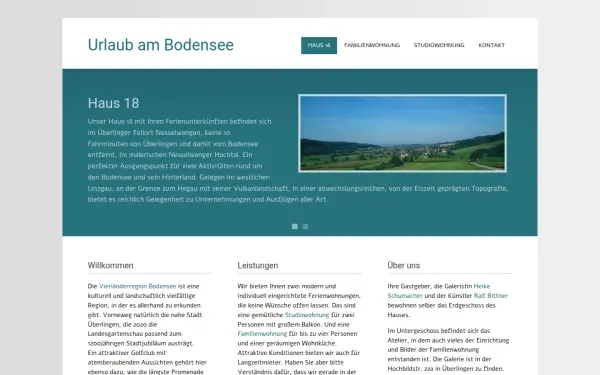Click the Urlaub am Bodensee site title
Viewport: 600px width, 375px height.
pos(161,45)
